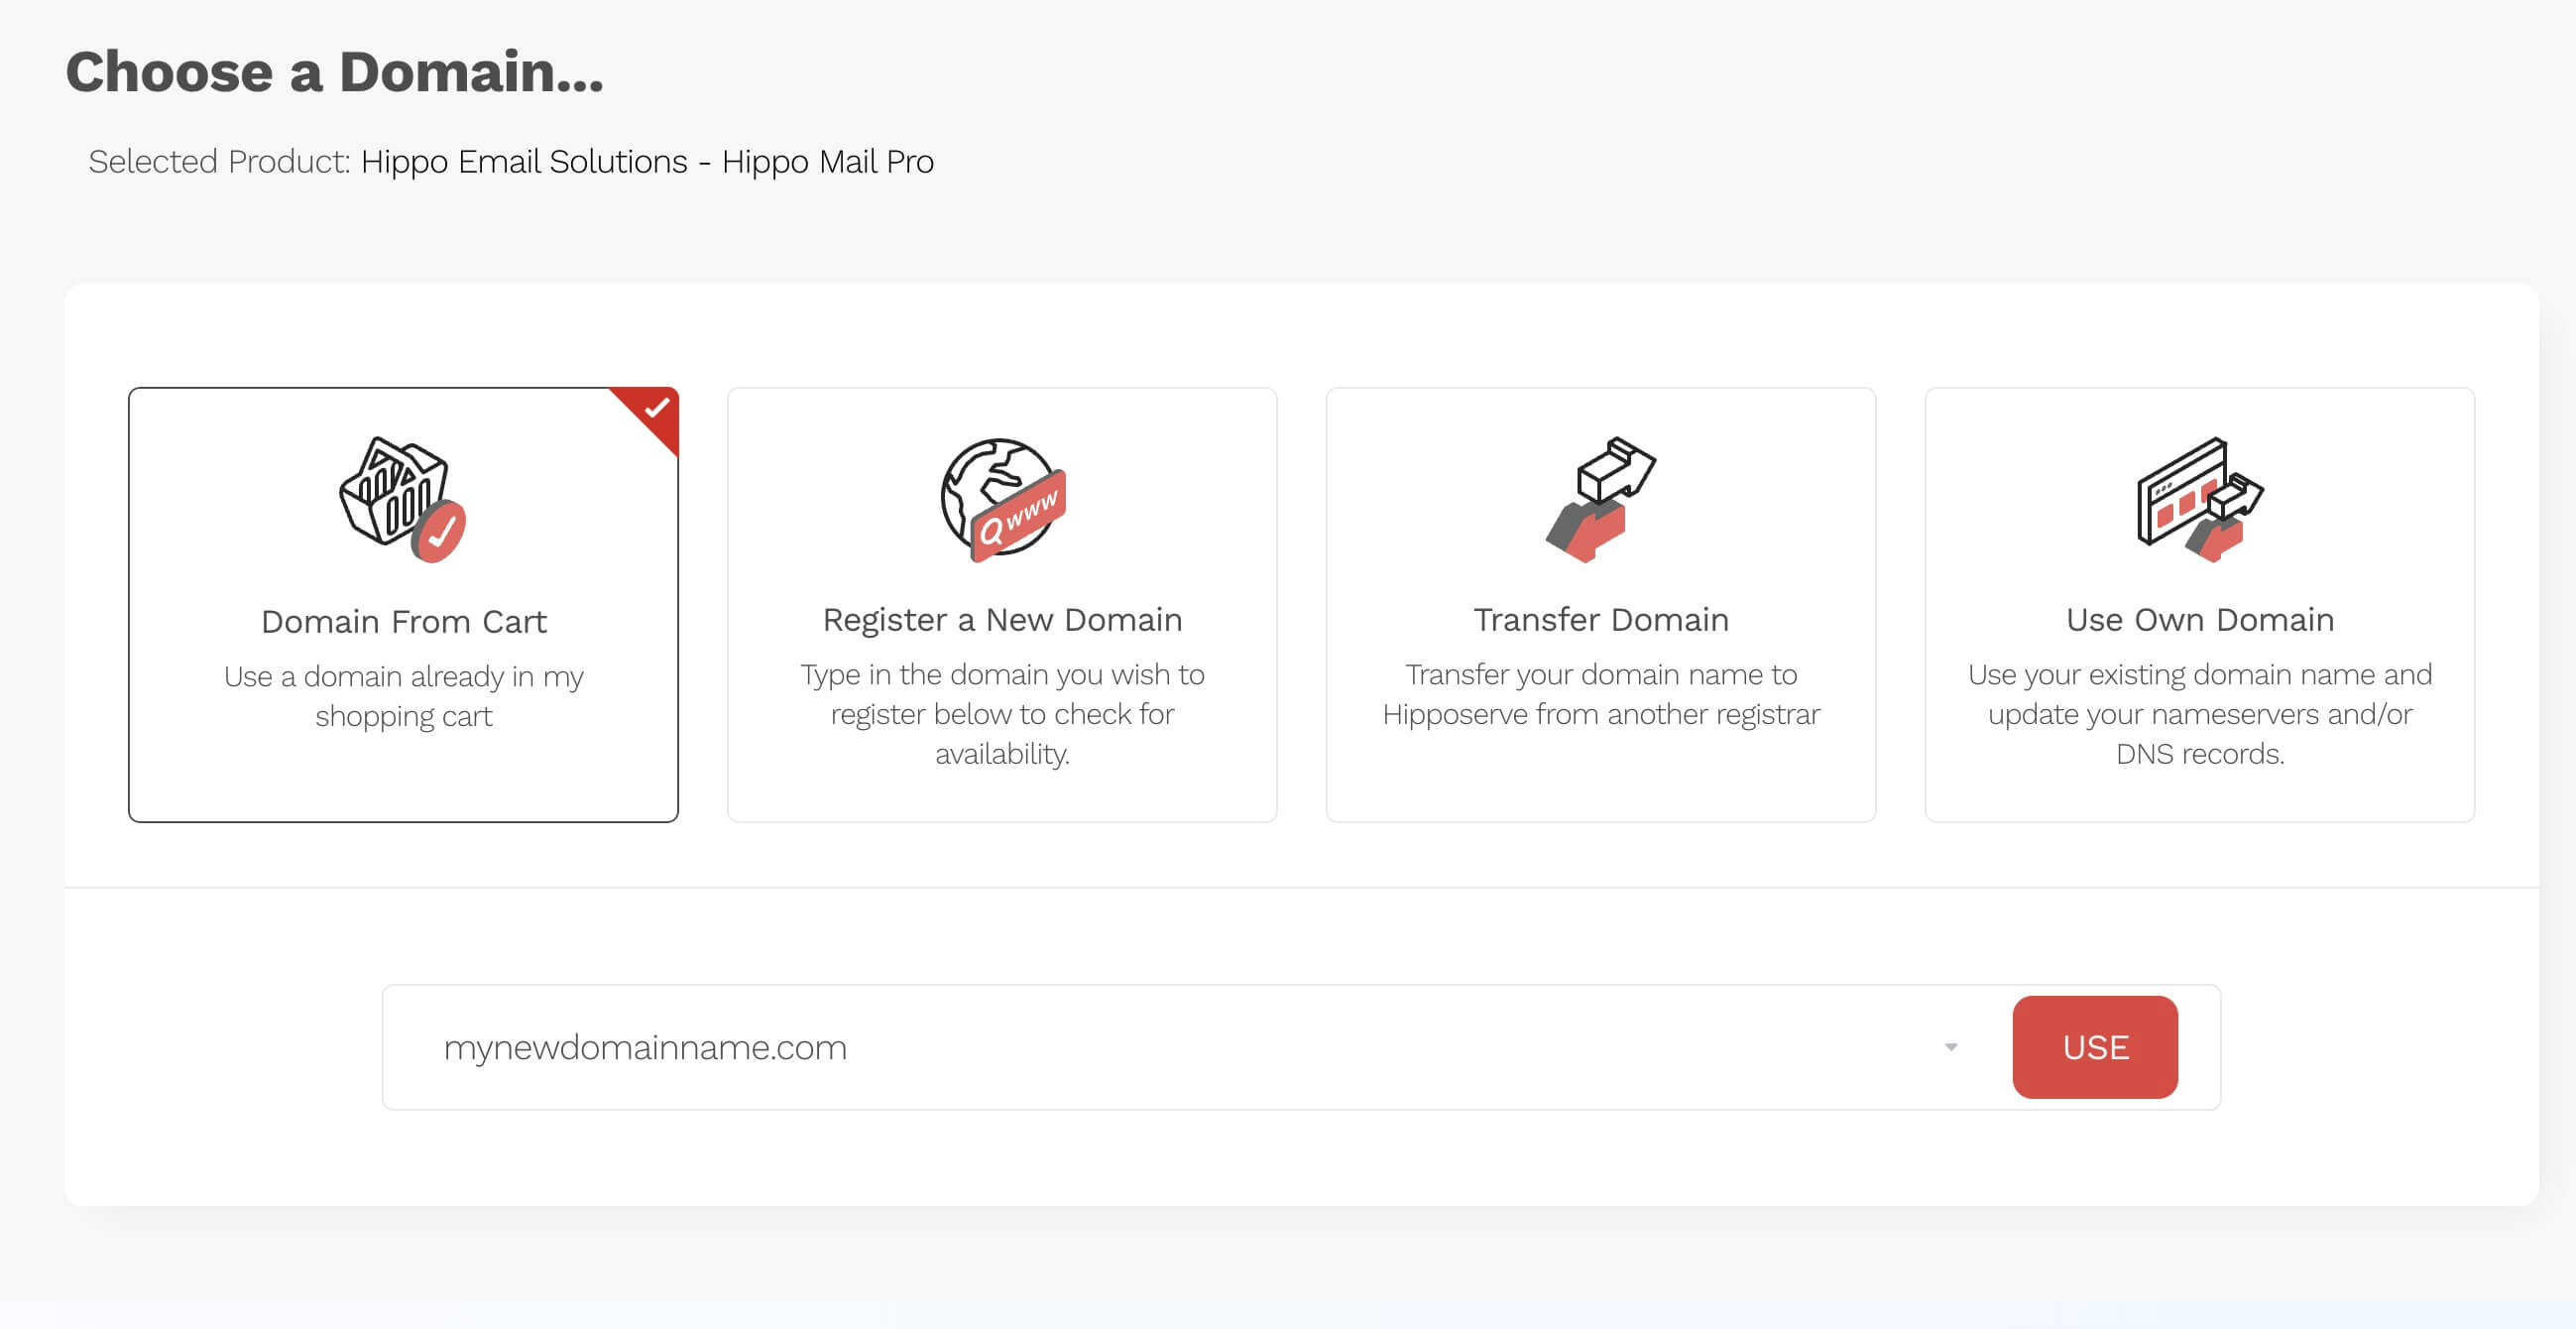
Task: Click the USE button
Action: click(x=2095, y=1047)
